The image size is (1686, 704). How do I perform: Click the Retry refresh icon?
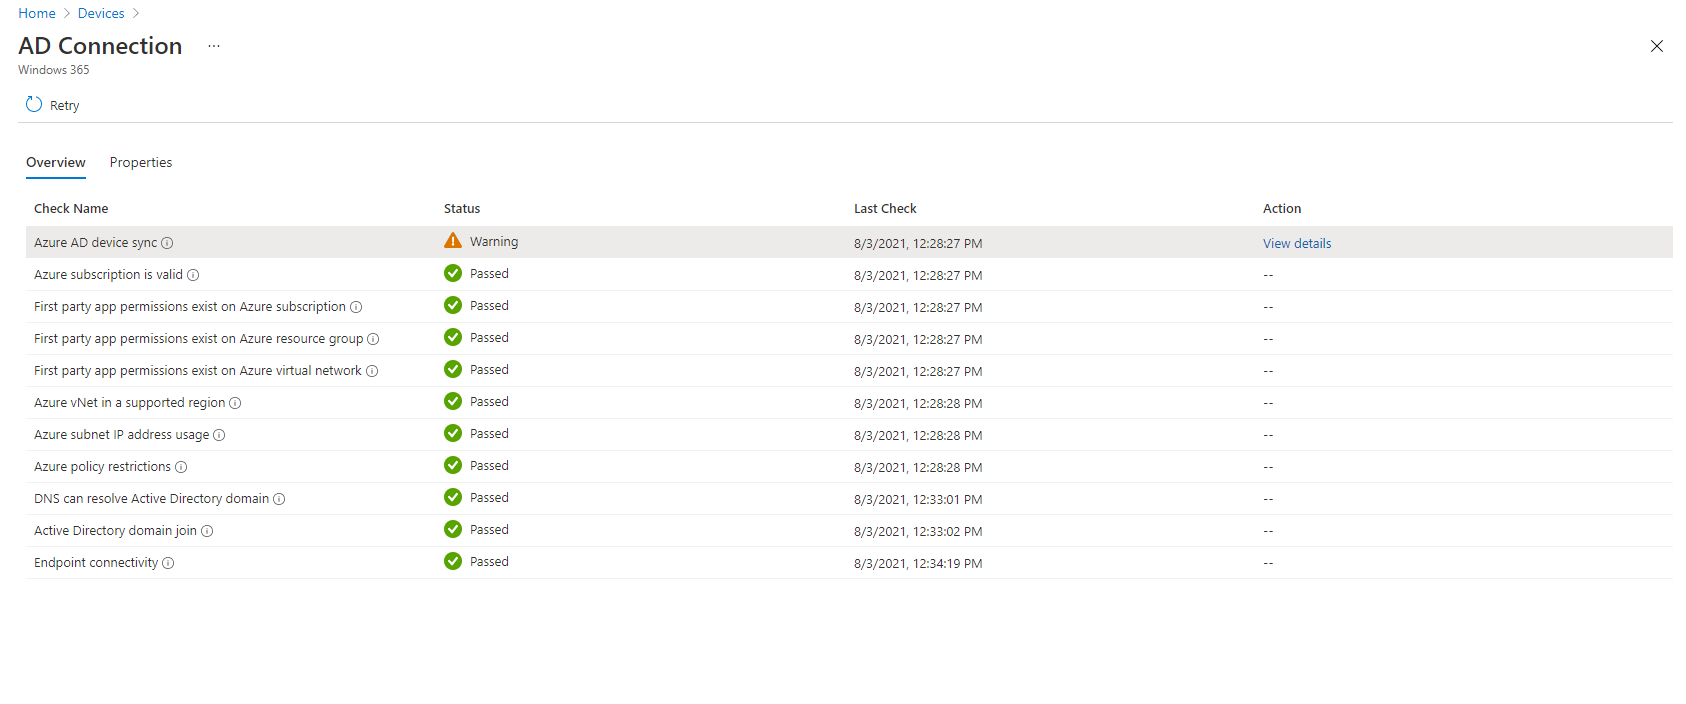[34, 105]
